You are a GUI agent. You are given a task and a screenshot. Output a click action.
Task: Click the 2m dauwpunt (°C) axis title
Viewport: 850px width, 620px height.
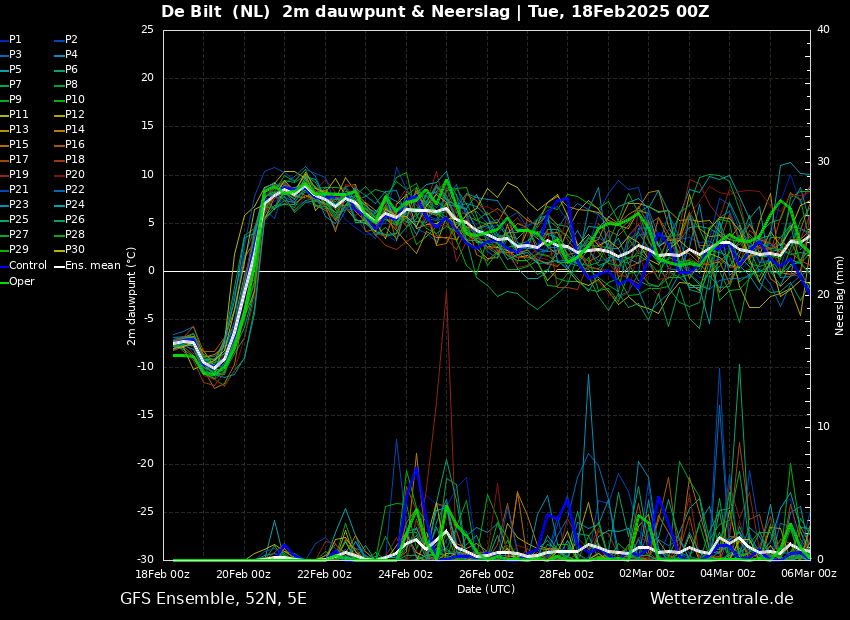click(x=132, y=296)
